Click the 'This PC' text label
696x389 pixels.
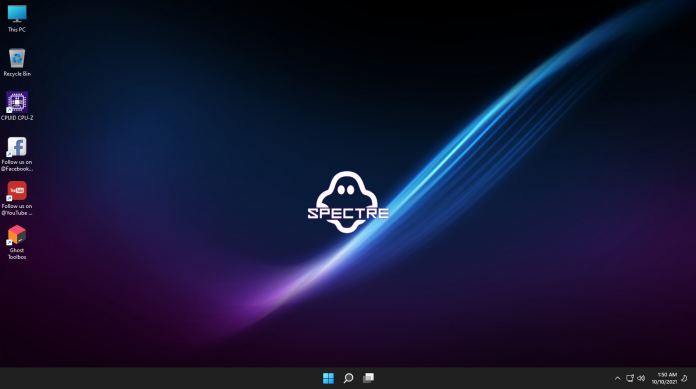(17, 30)
